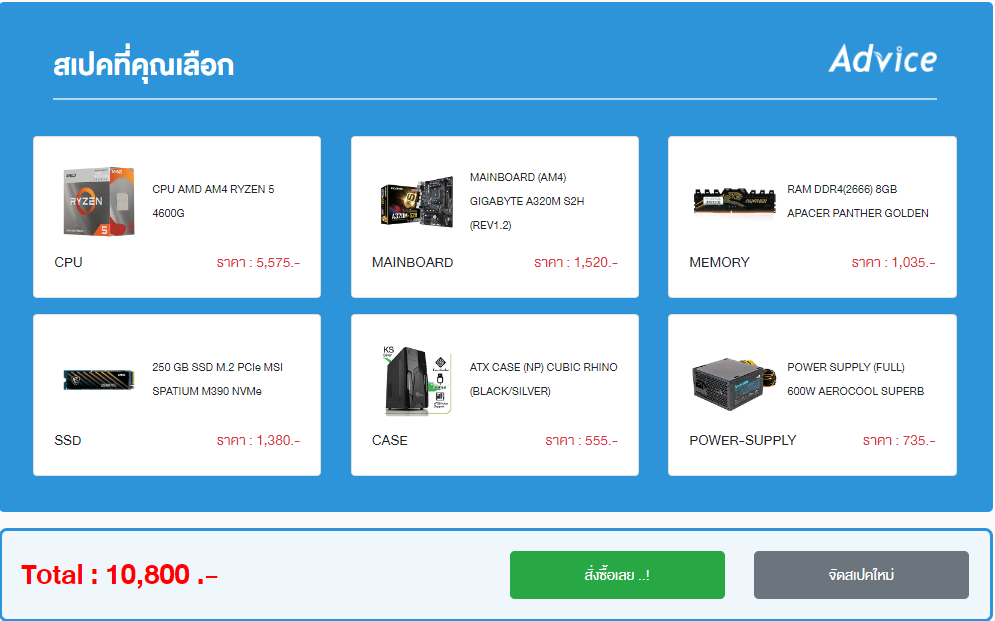Click the MAINBOARD category label
This screenshot has width=995, height=621.
pos(412,263)
